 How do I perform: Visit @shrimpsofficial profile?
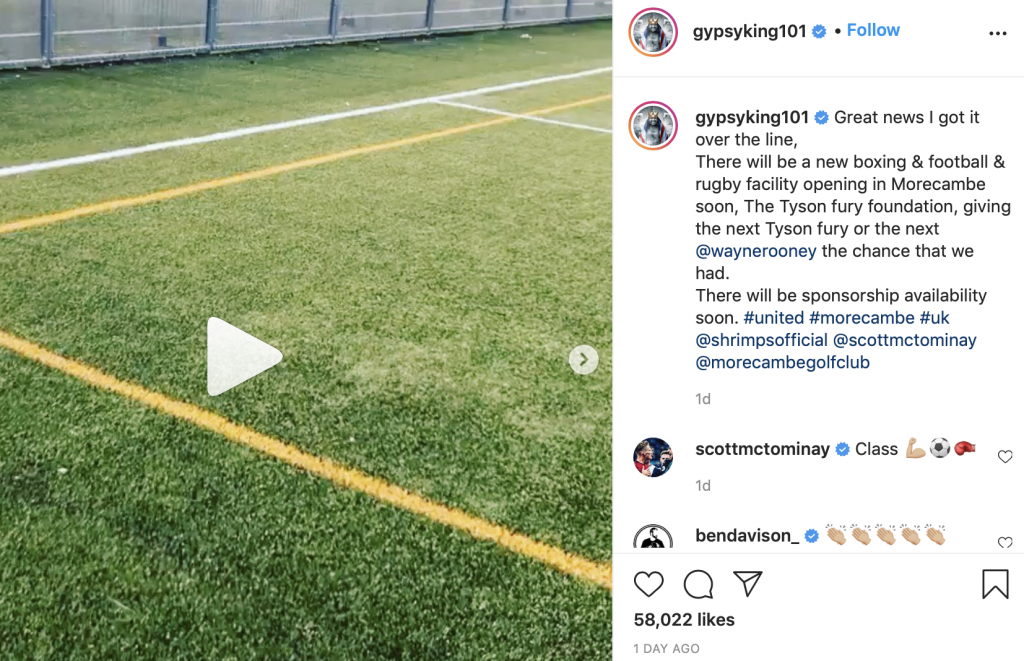point(761,340)
